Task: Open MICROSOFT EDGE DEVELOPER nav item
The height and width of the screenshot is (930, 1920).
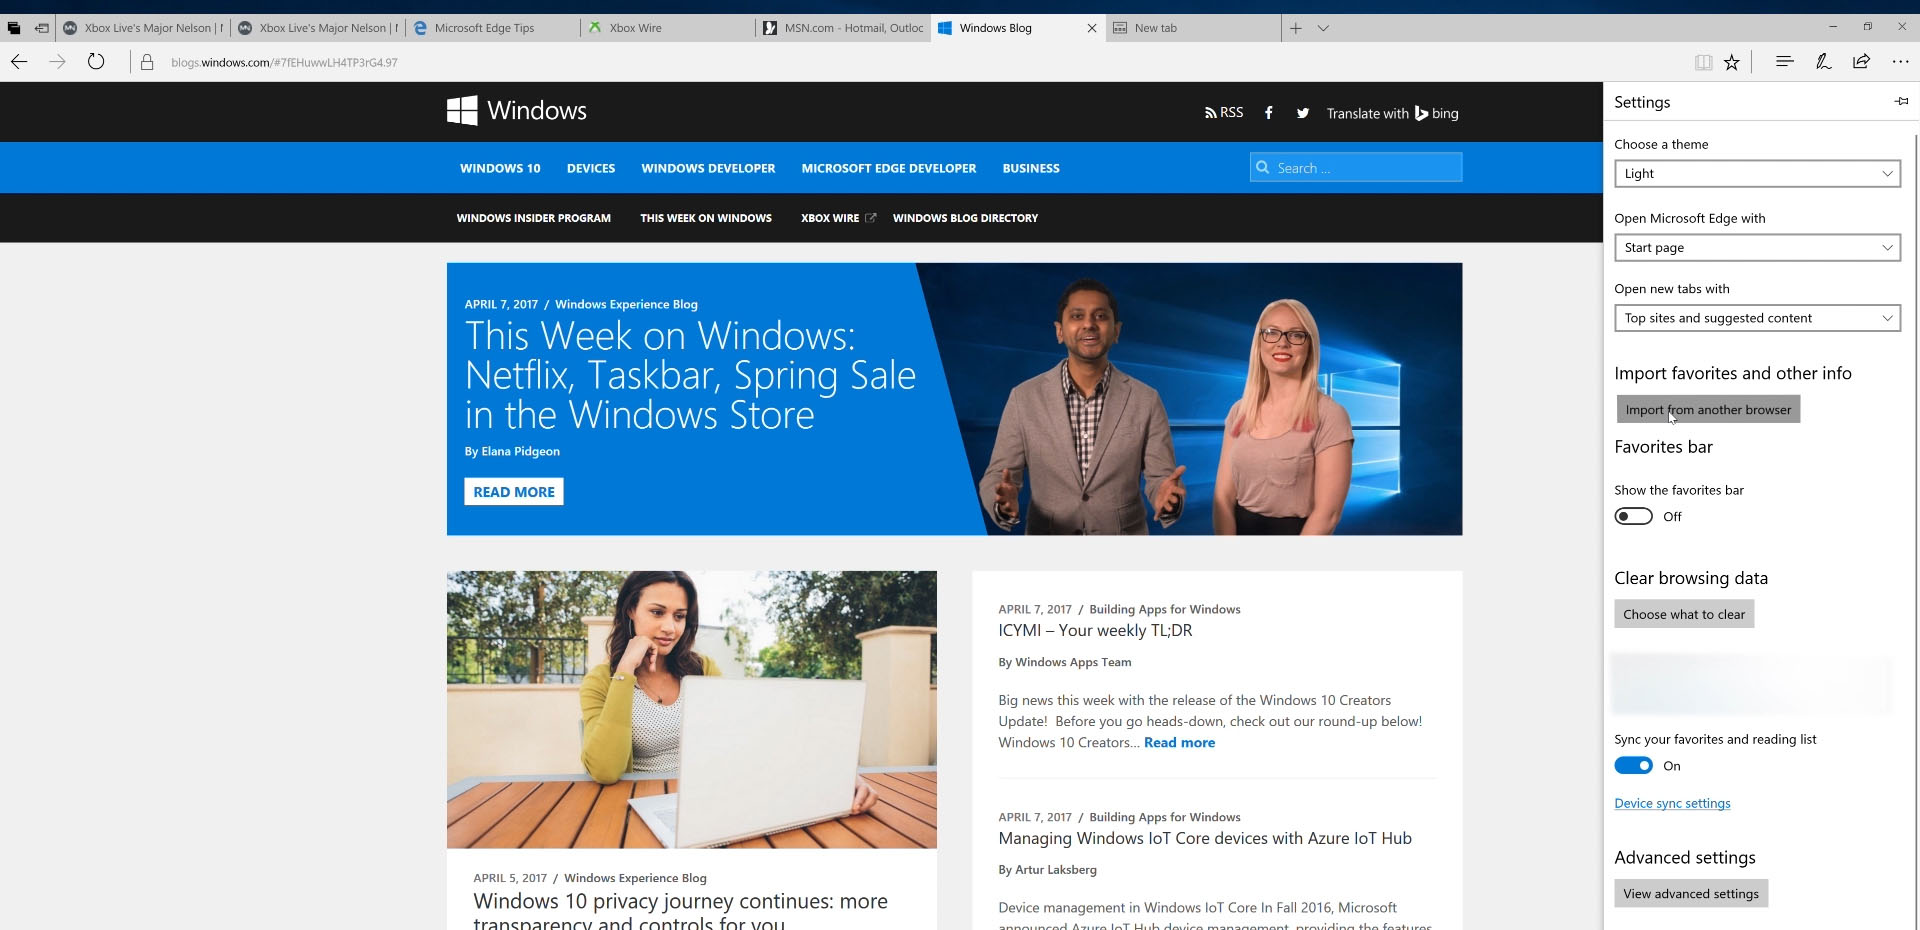Action: pos(889,168)
